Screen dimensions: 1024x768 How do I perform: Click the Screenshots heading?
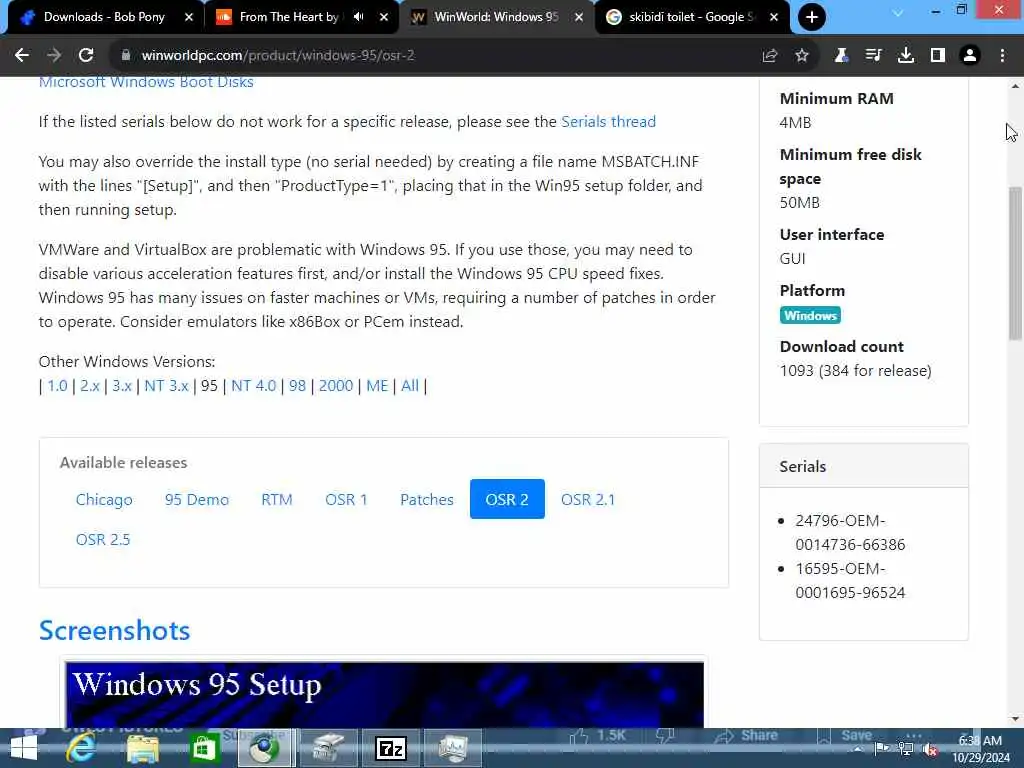tap(114, 631)
